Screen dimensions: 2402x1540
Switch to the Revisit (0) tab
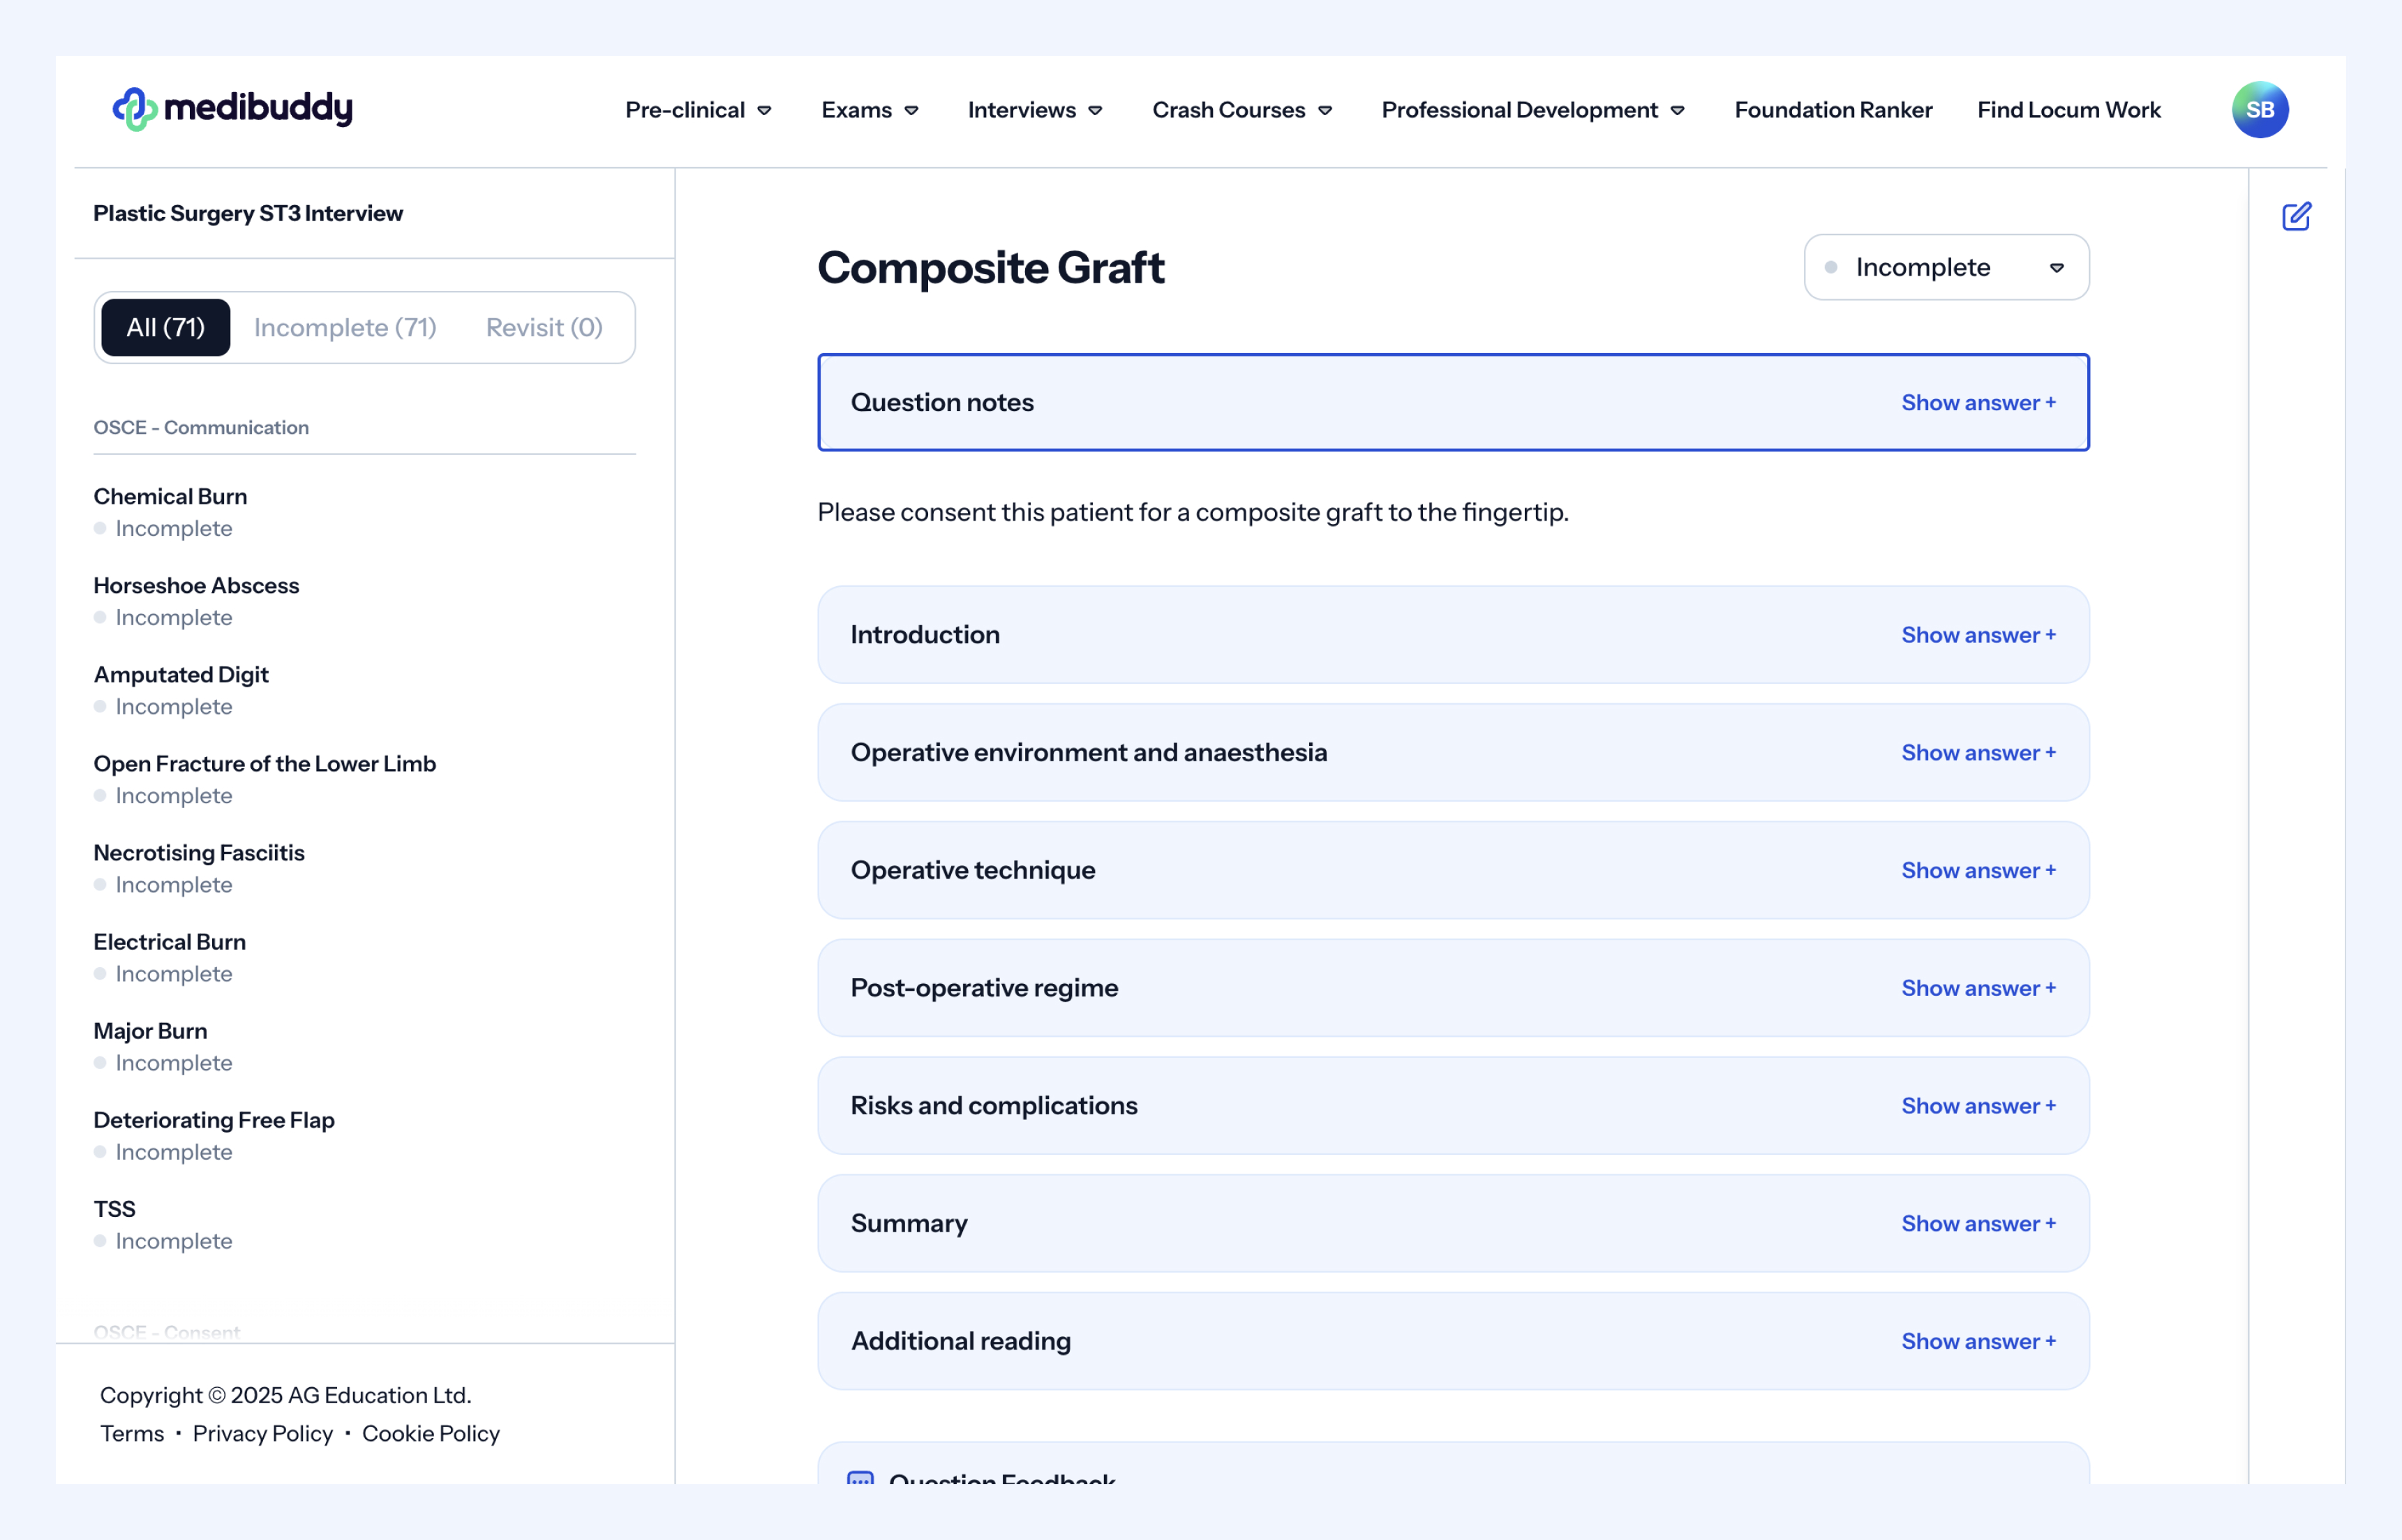point(544,327)
